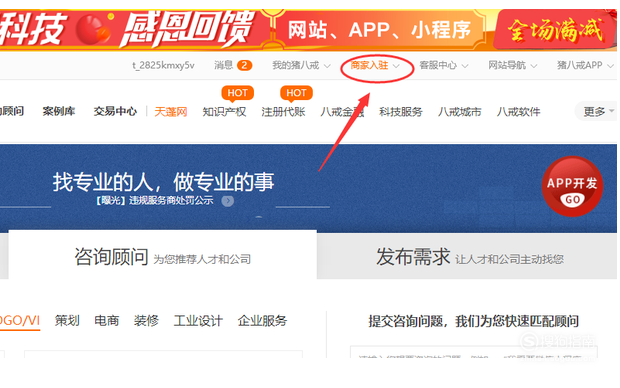The image size is (620, 388).
Task: Click the HOT badge above 注册代账
Action: click(x=296, y=93)
